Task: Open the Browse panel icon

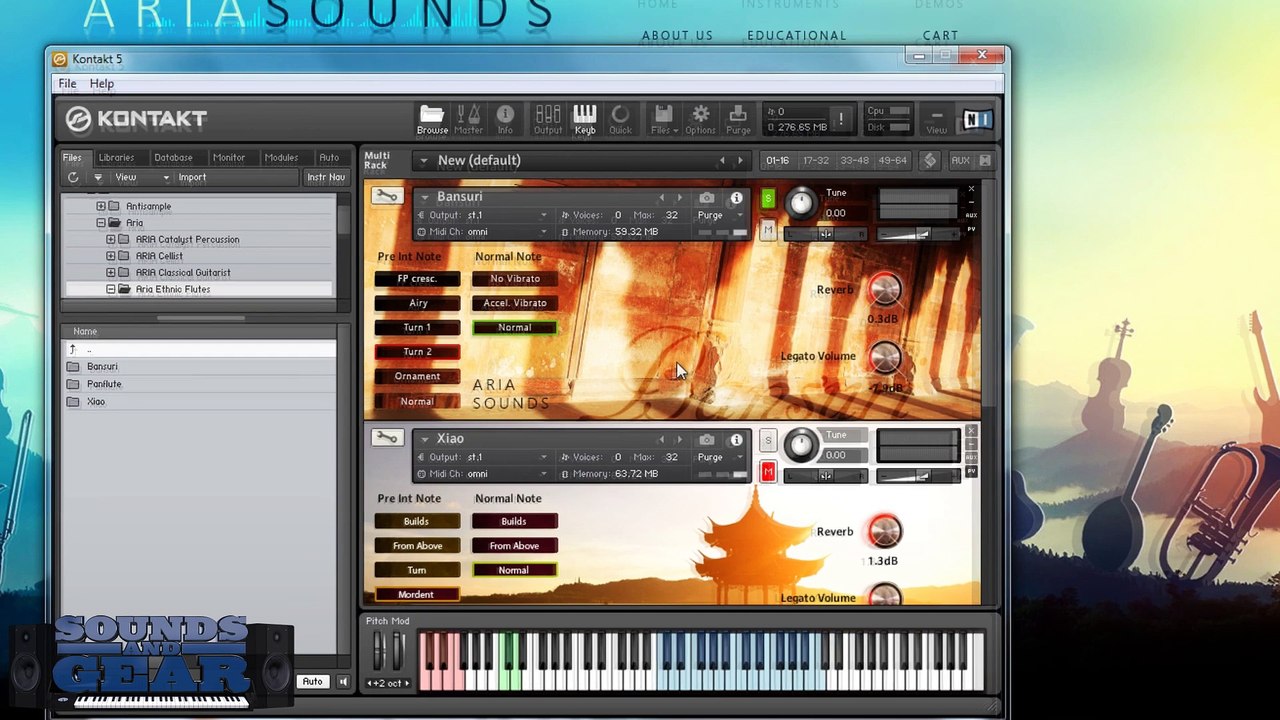Action: tap(432, 119)
